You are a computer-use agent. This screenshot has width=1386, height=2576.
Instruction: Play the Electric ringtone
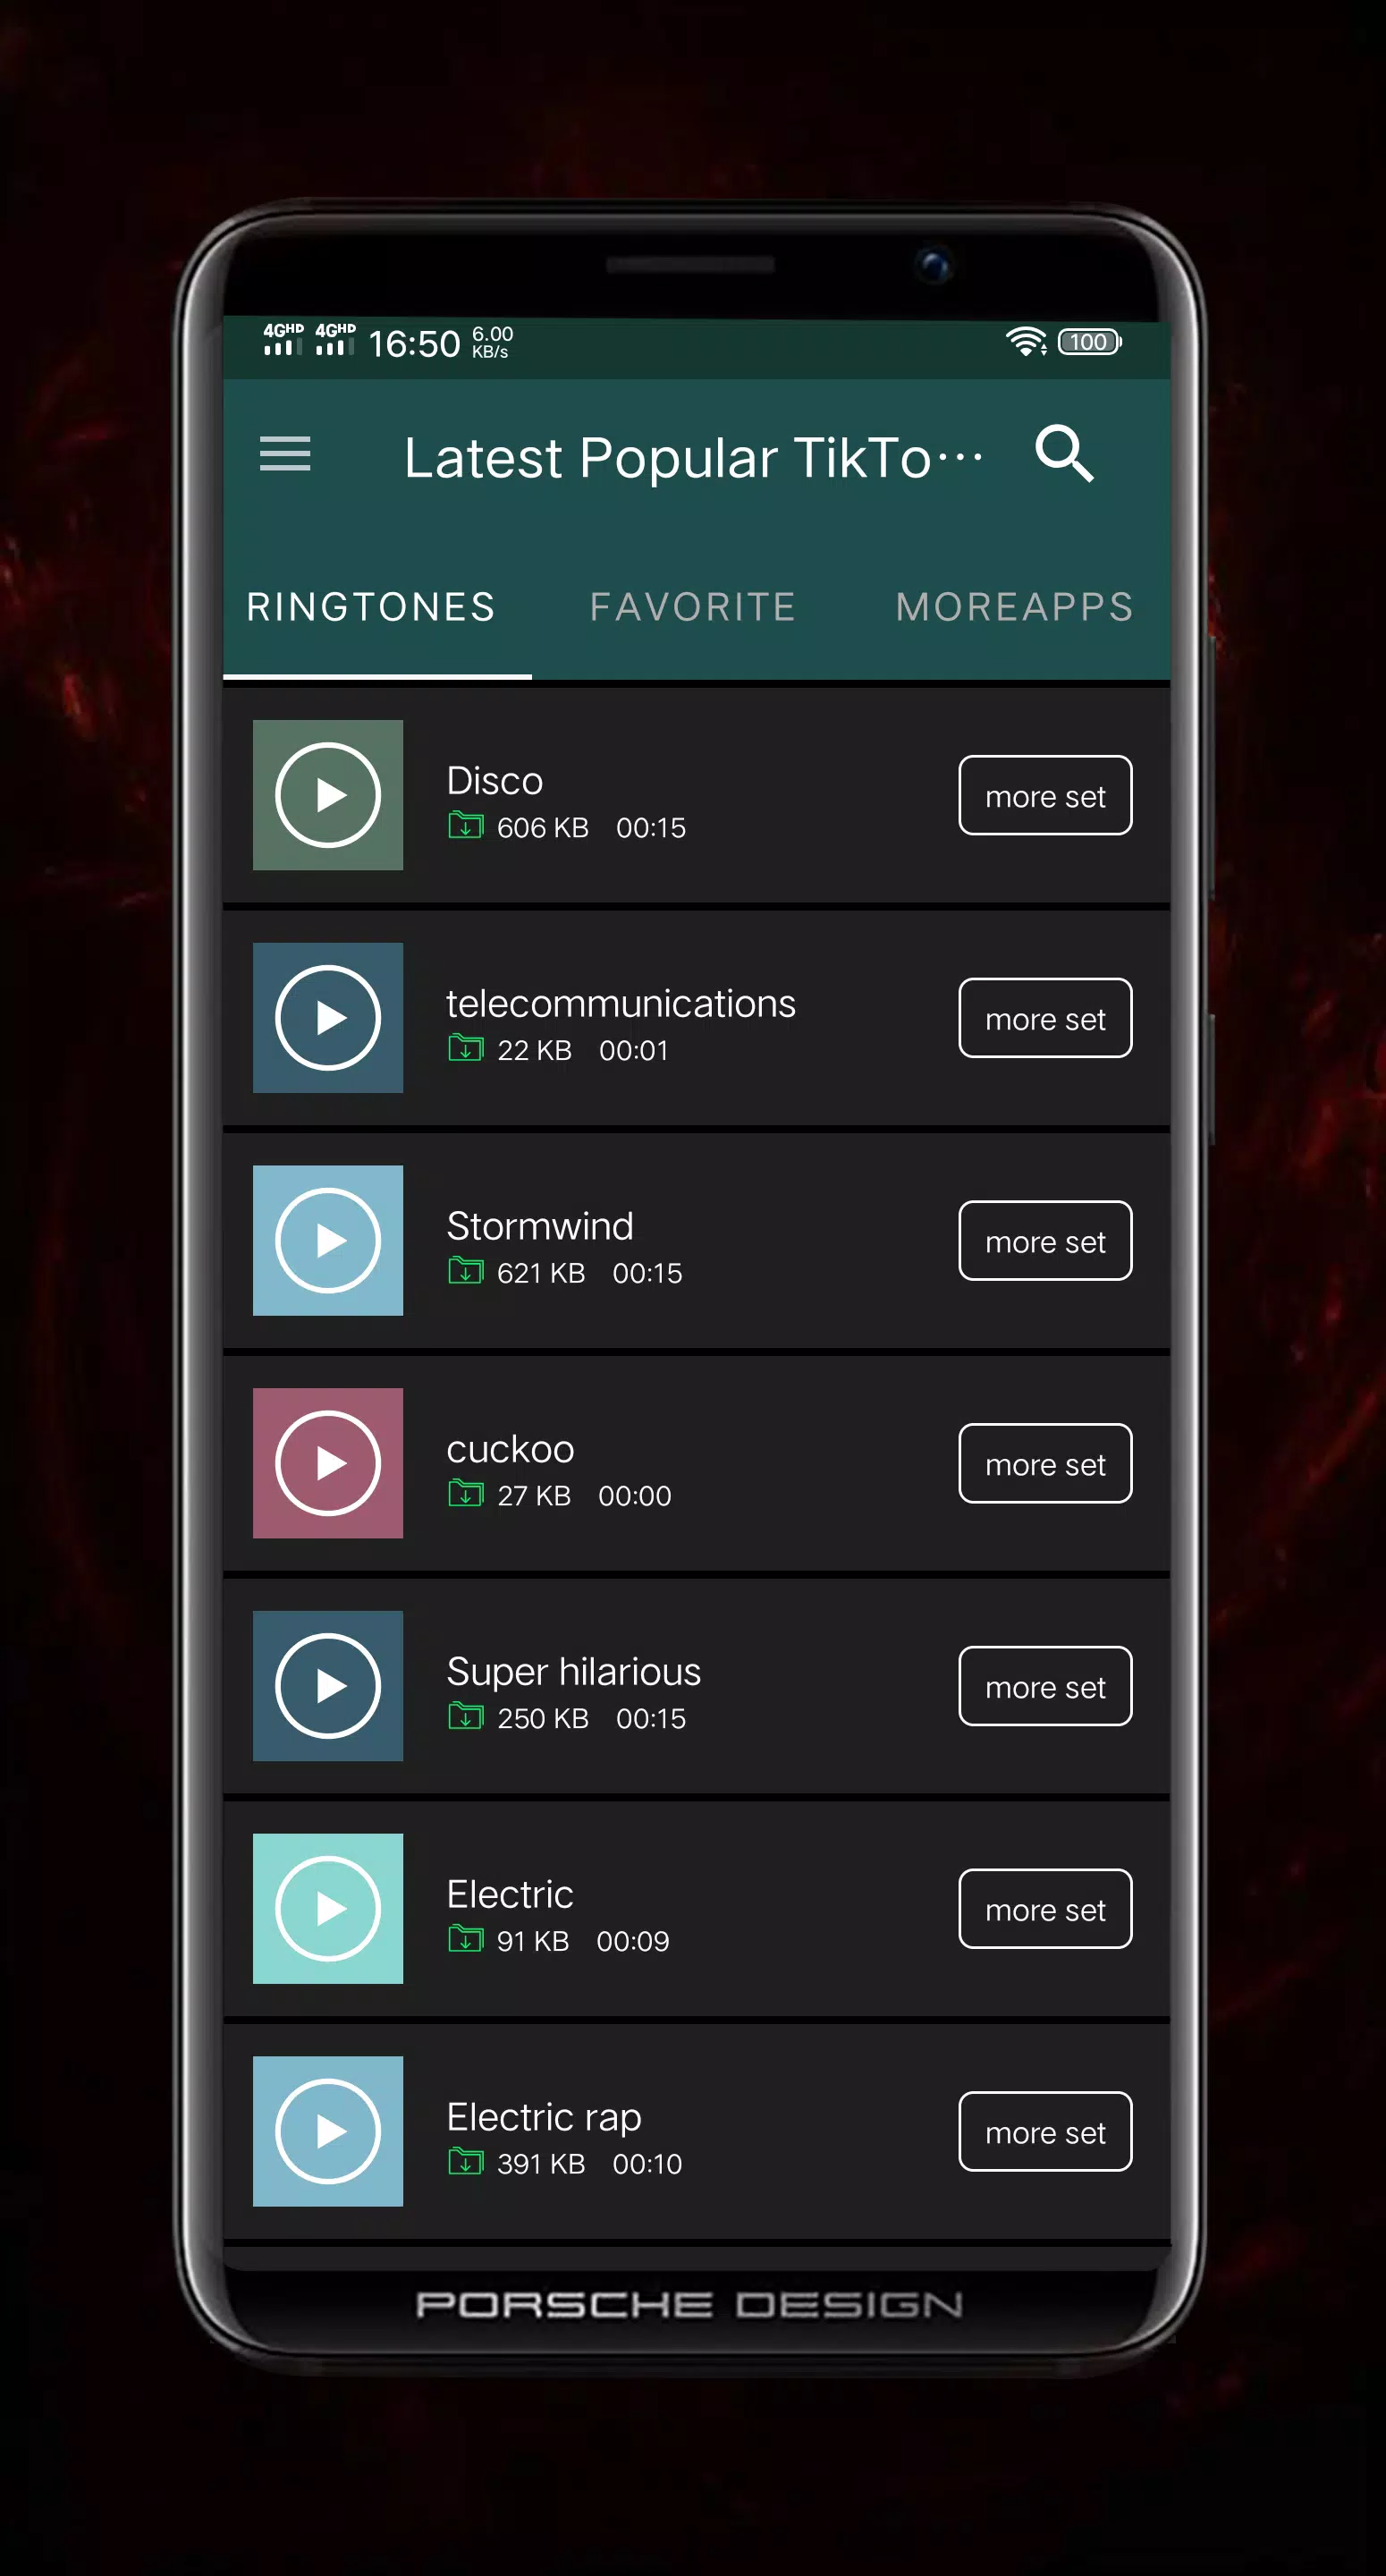click(328, 1908)
